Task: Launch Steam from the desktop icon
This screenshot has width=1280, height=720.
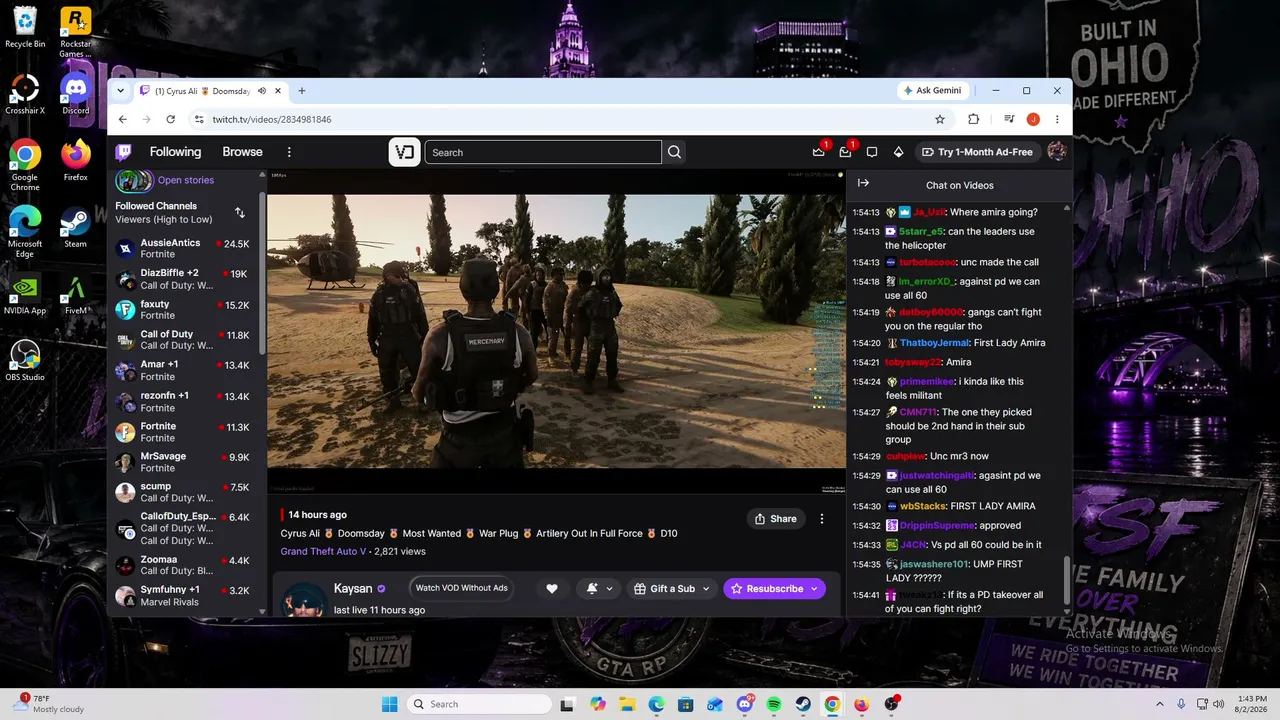Action: click(75, 227)
